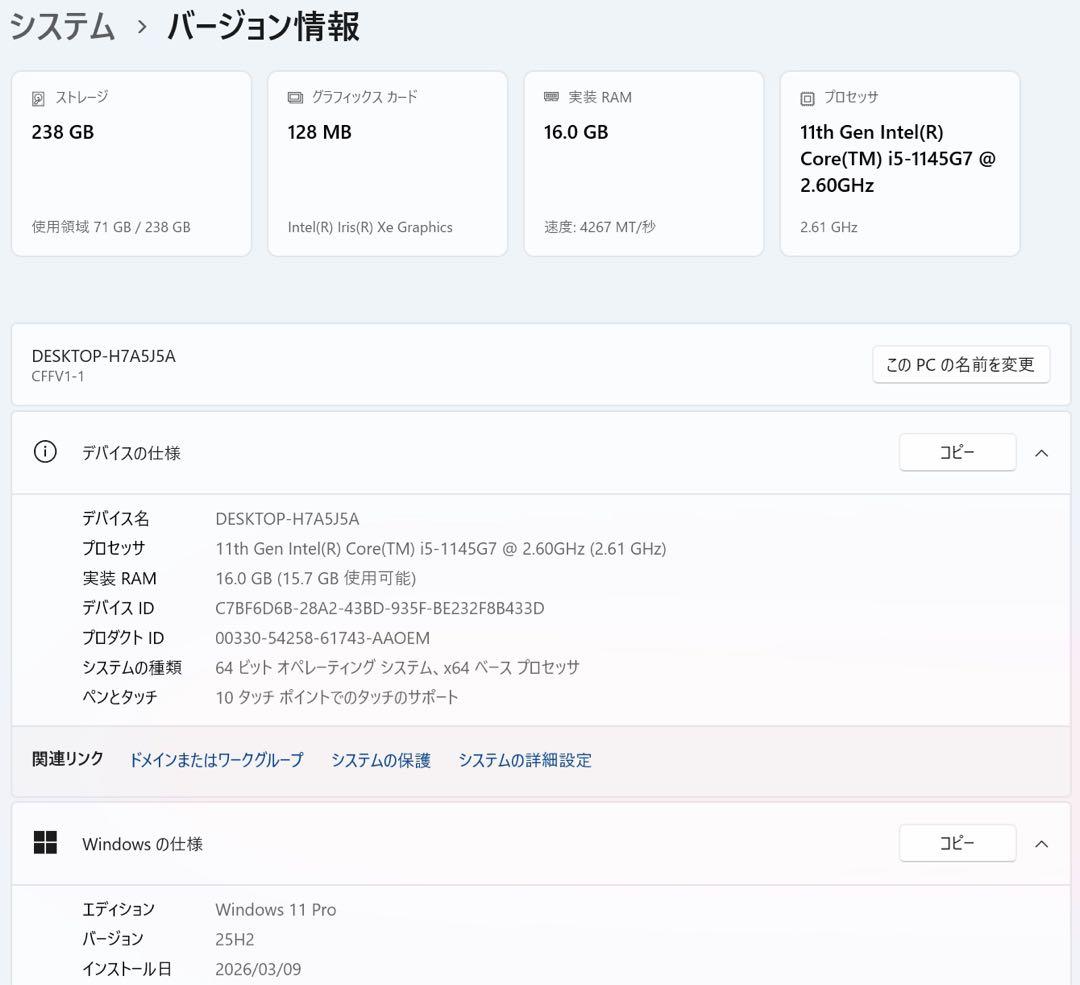Open システム from the breadcrumb
Screen dimensions: 1080x985
coord(62,28)
